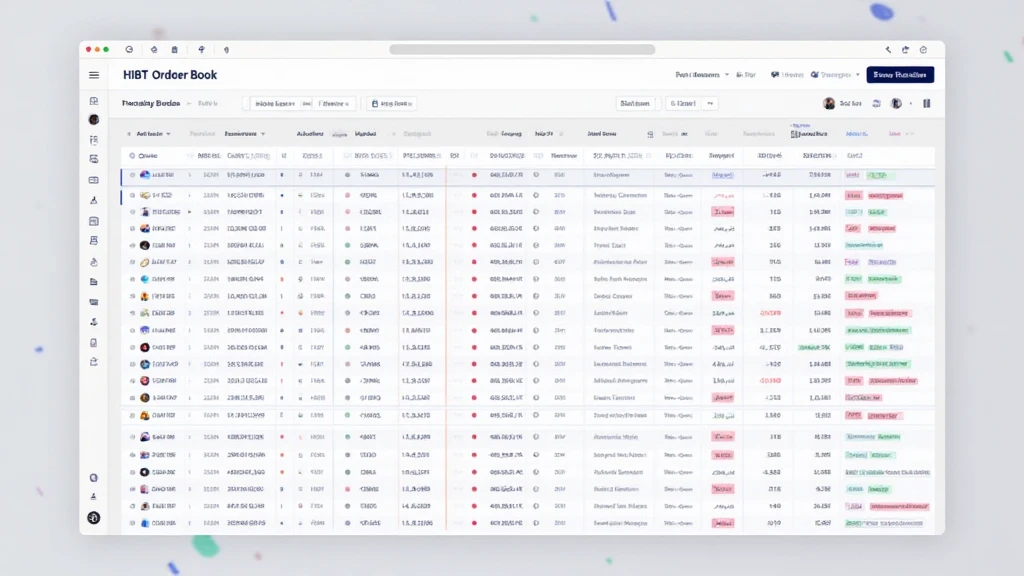This screenshot has width=1024, height=576.
Task: Click the lock icon button in the toolbar
Action: [392, 103]
